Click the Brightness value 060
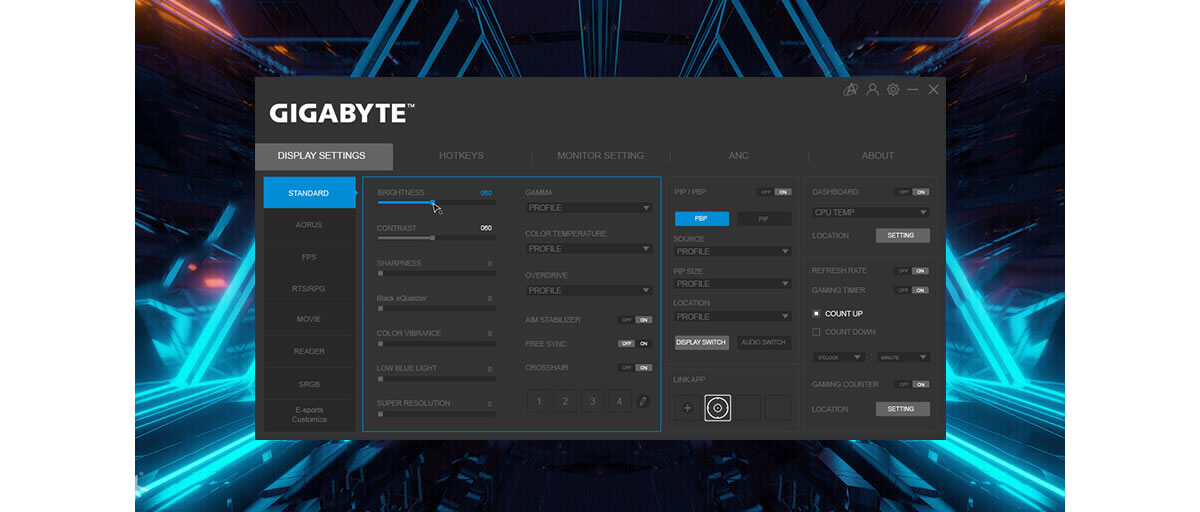This screenshot has width=1200, height=512. point(486,193)
